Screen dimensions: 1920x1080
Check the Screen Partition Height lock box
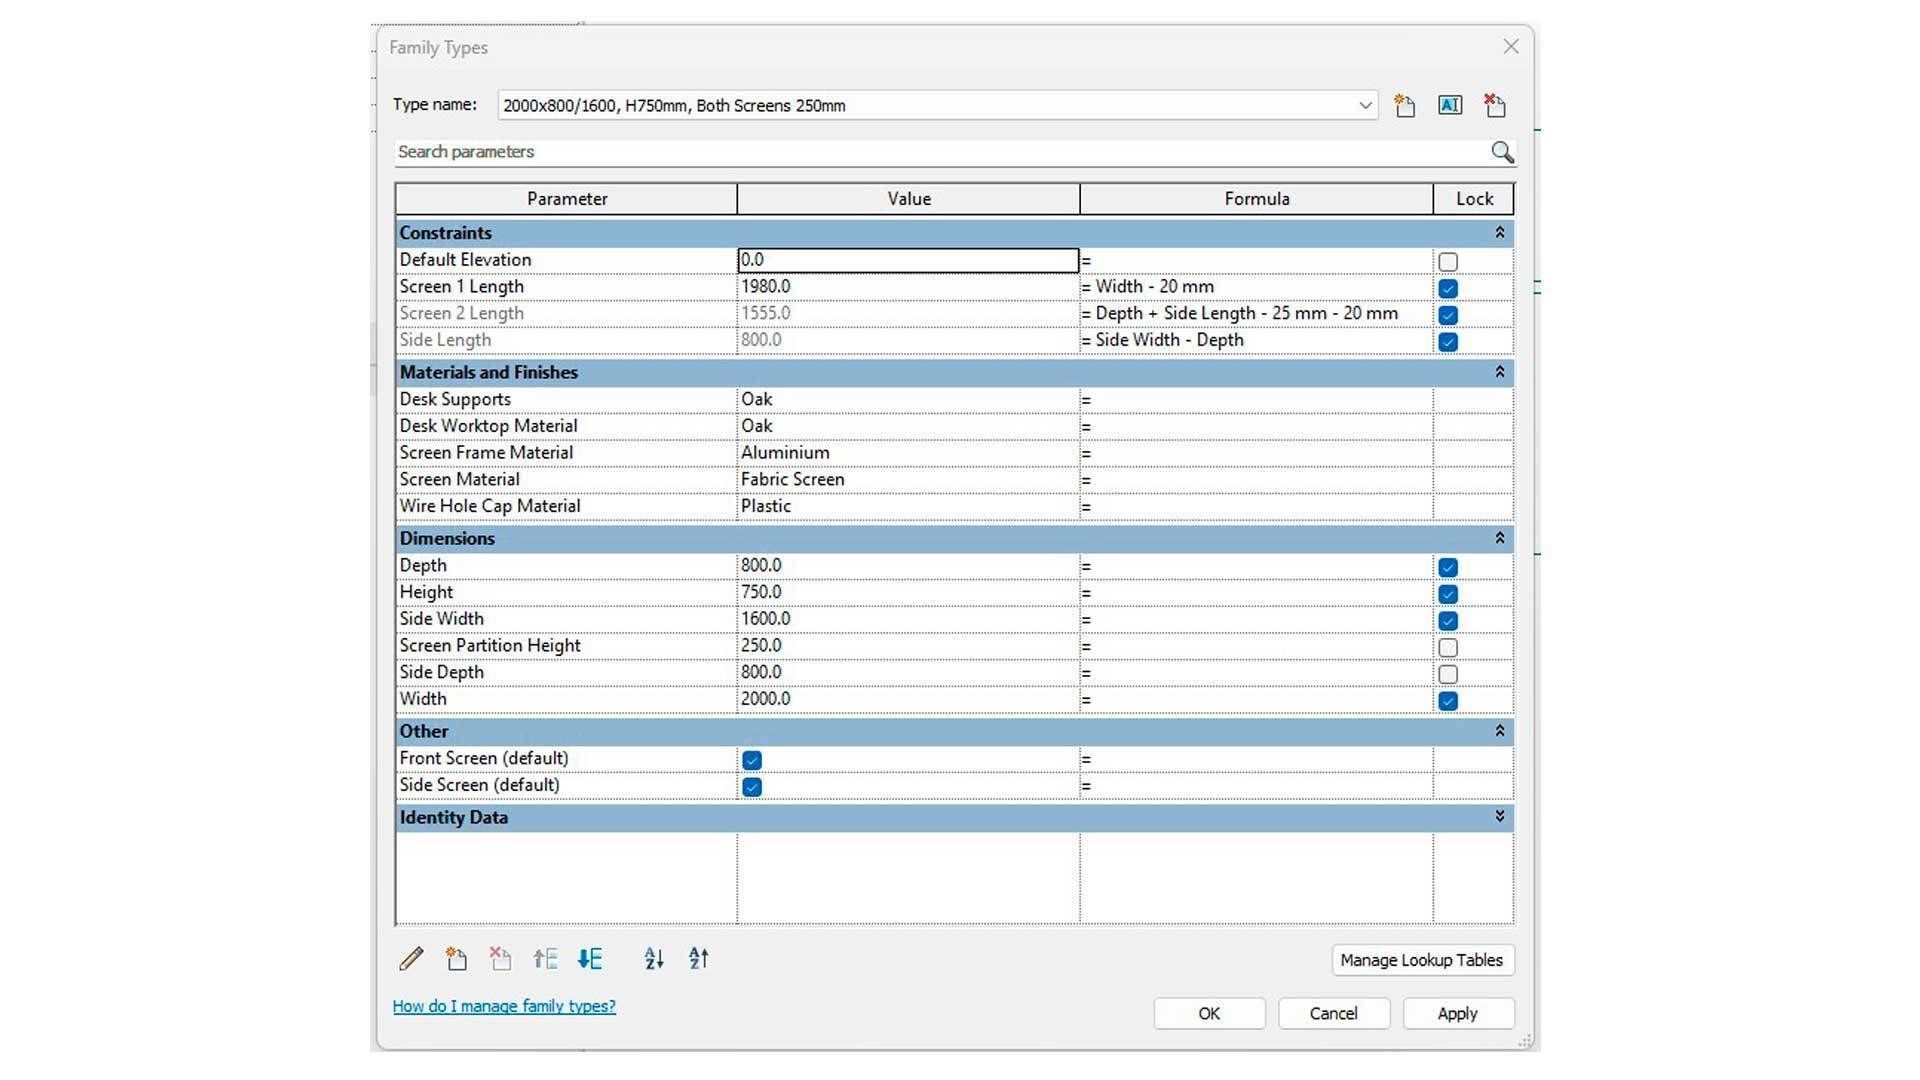pos(1448,647)
